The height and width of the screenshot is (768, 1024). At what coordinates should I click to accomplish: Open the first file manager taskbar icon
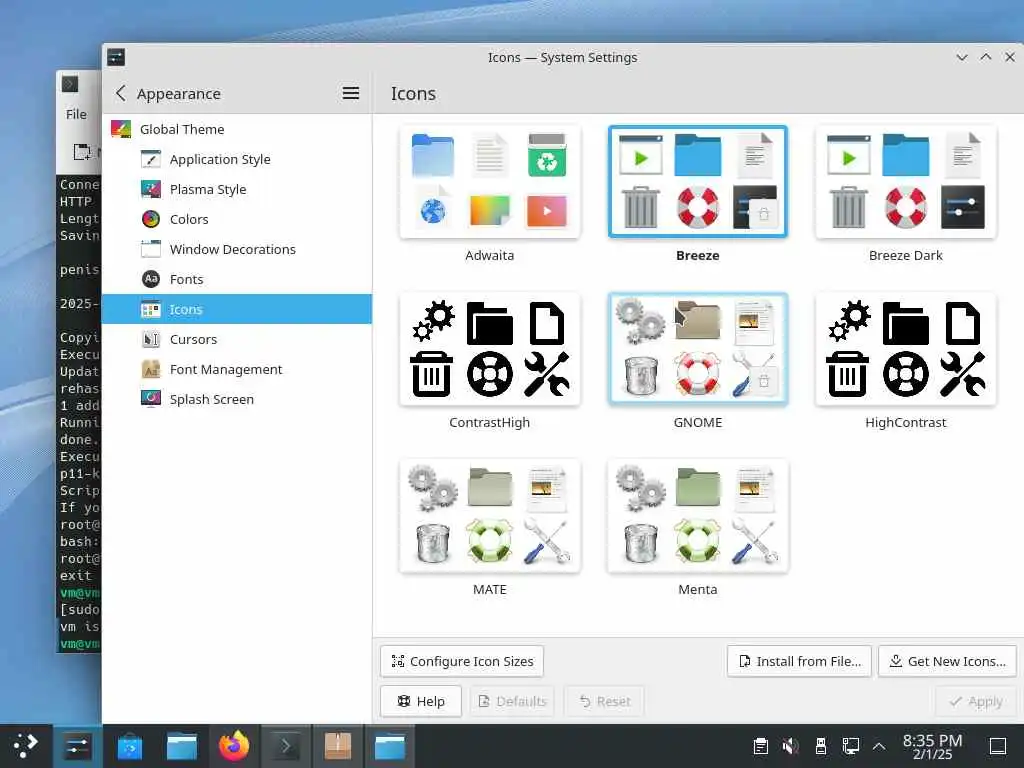[x=182, y=746]
